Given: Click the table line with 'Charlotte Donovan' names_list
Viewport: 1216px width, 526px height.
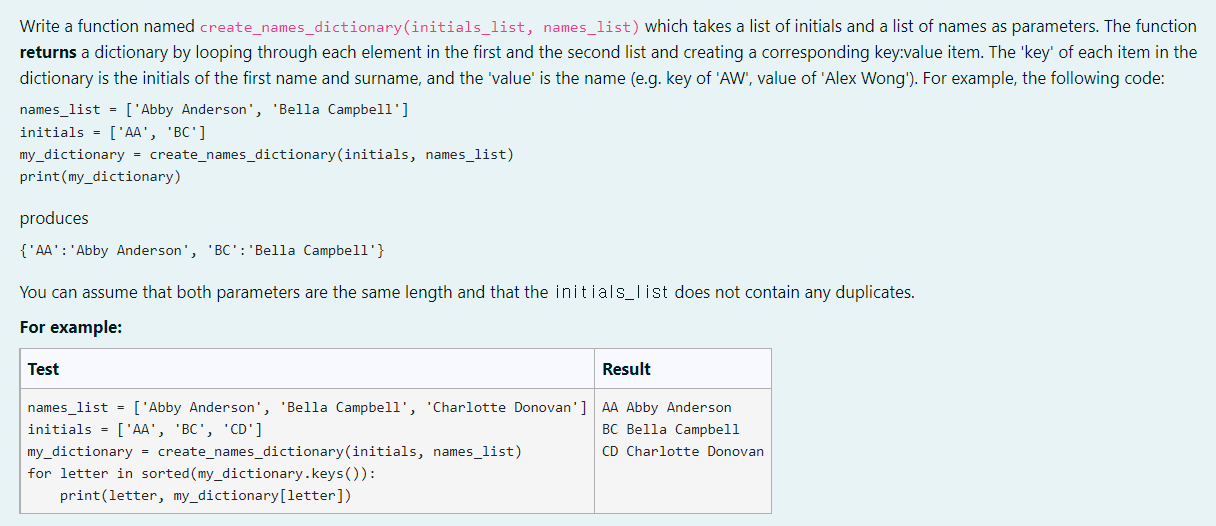Looking at the screenshot, I should 307,407.
